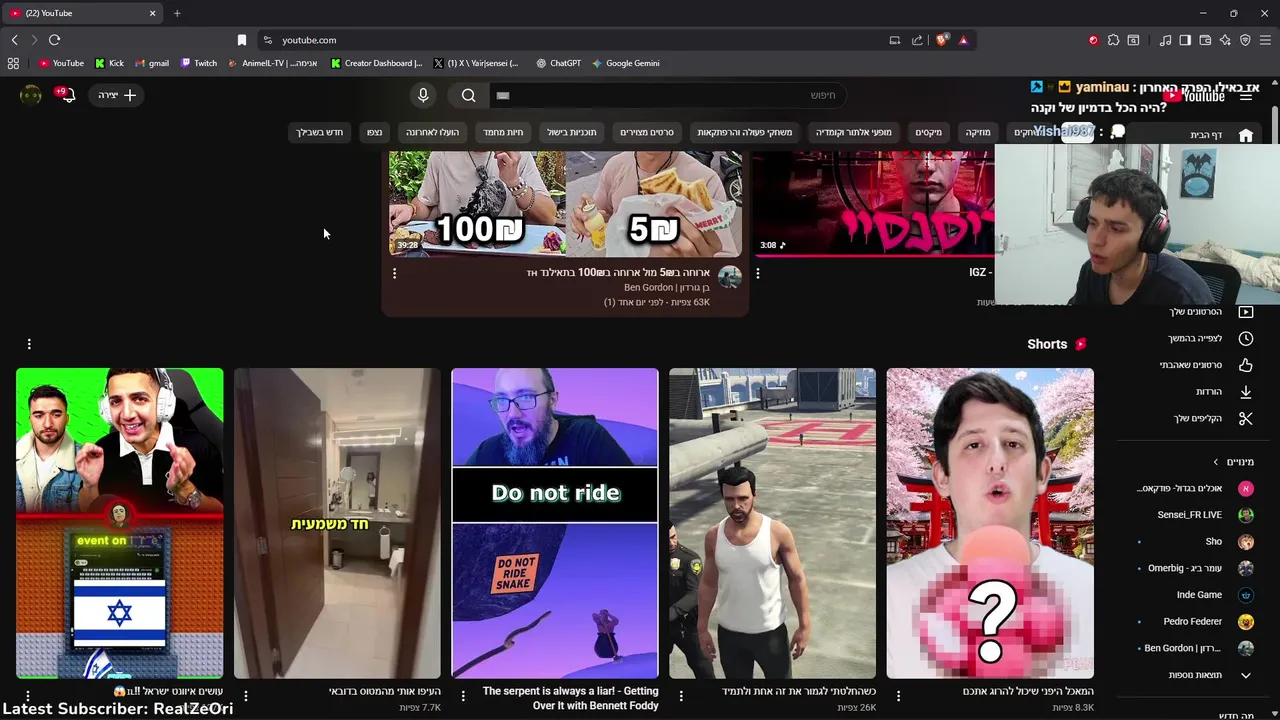Click the tab search toolbar icon

(x=1133, y=40)
